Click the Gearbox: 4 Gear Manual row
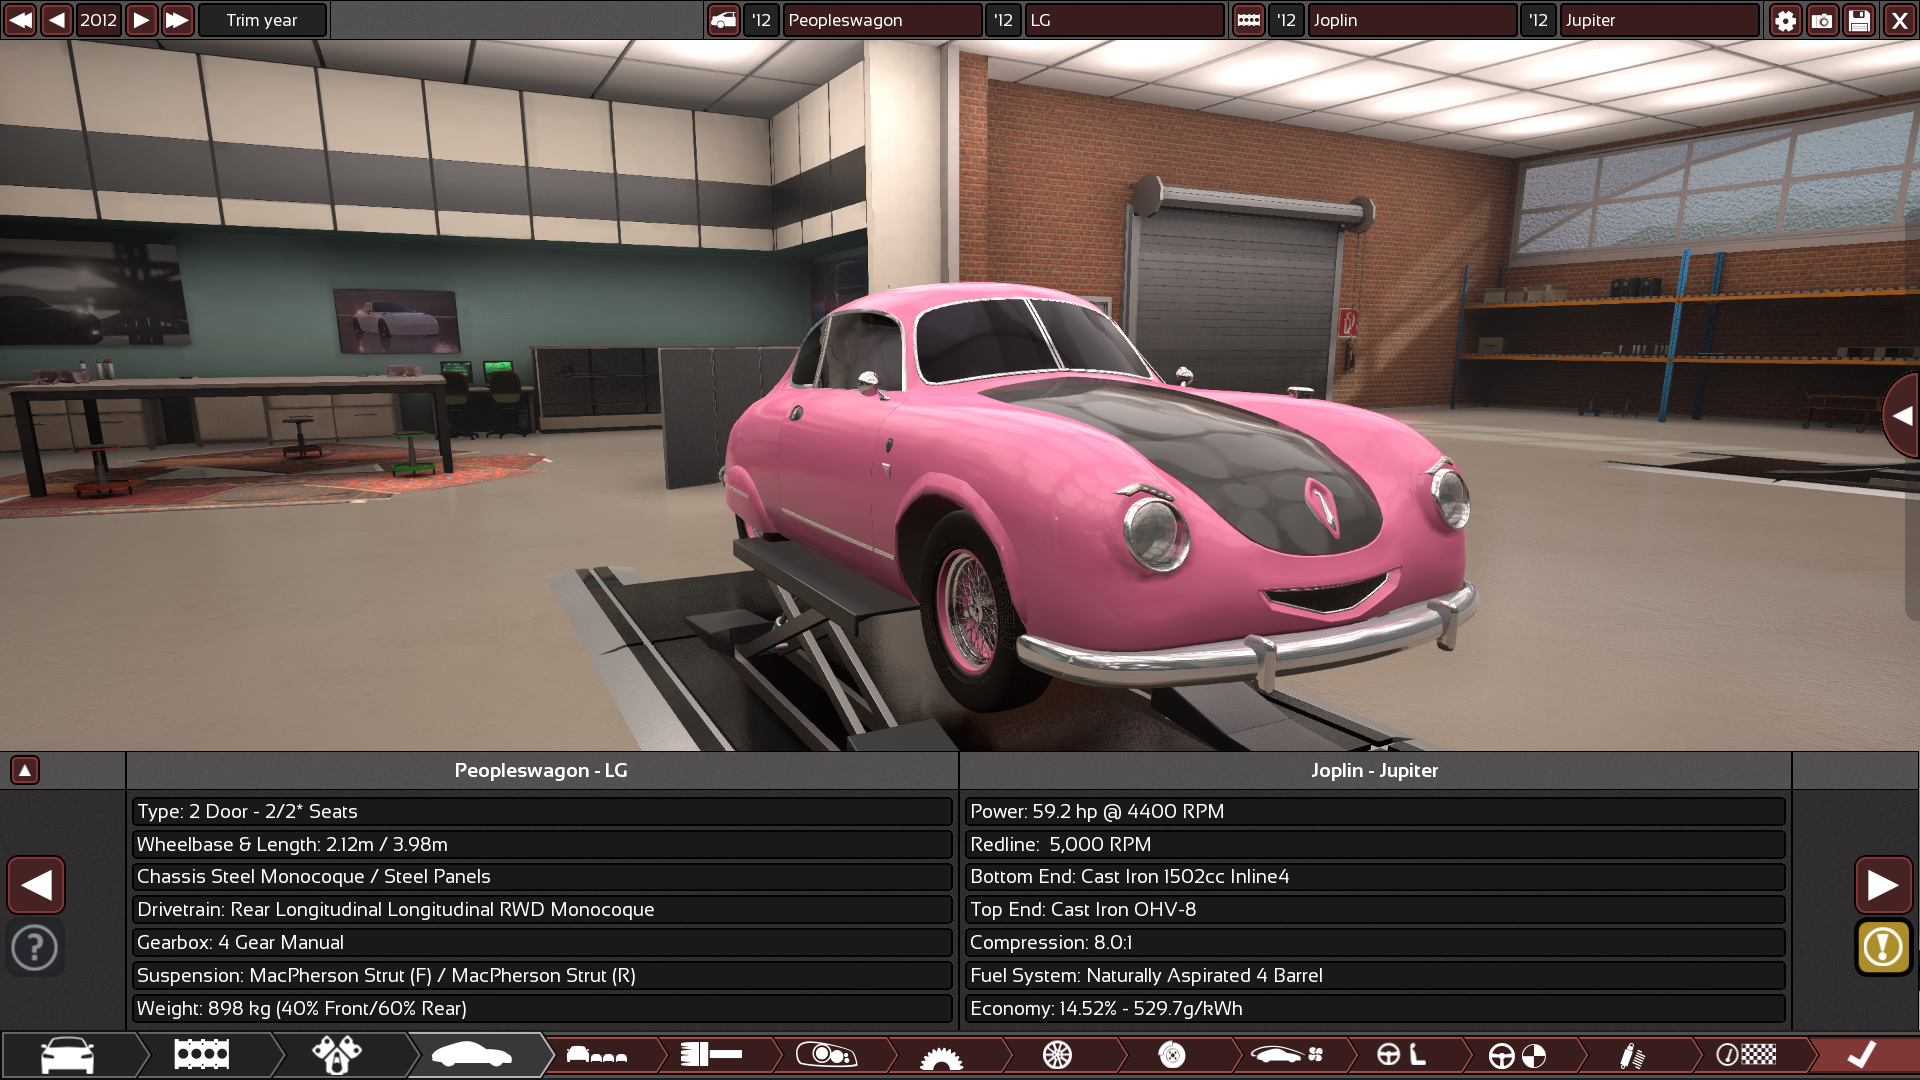1920x1080 pixels. pos(541,943)
